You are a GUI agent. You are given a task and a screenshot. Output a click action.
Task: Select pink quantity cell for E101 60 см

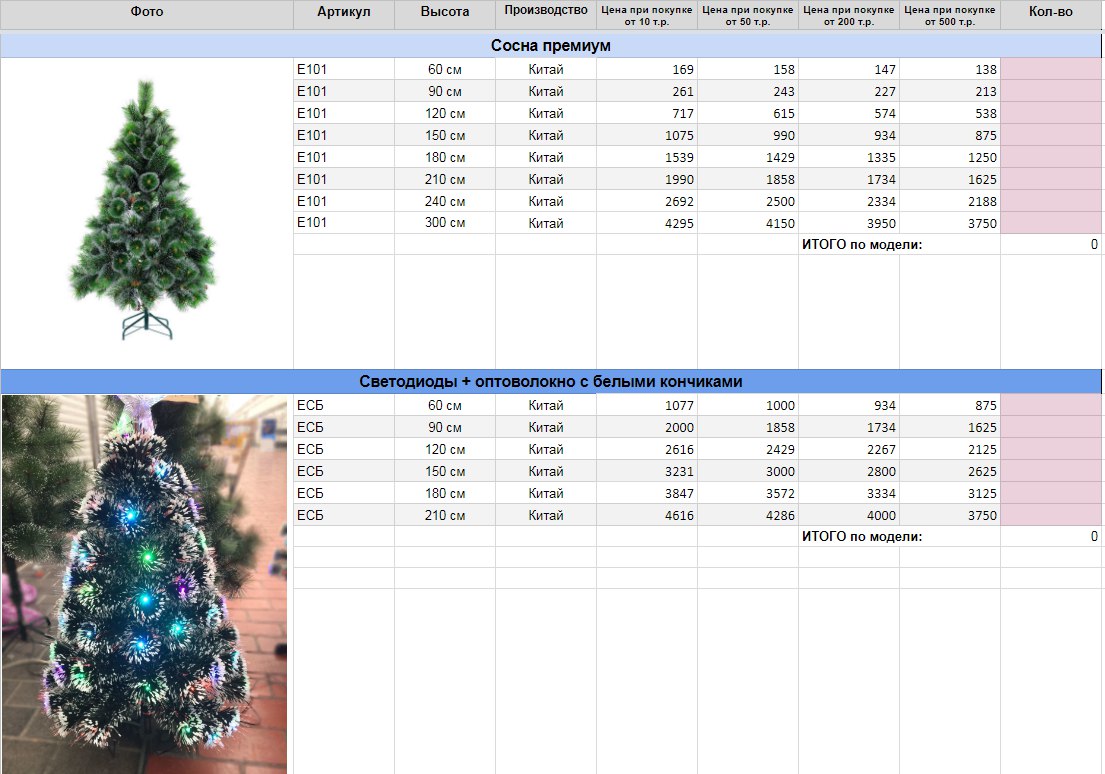pyautogui.click(x=1050, y=69)
